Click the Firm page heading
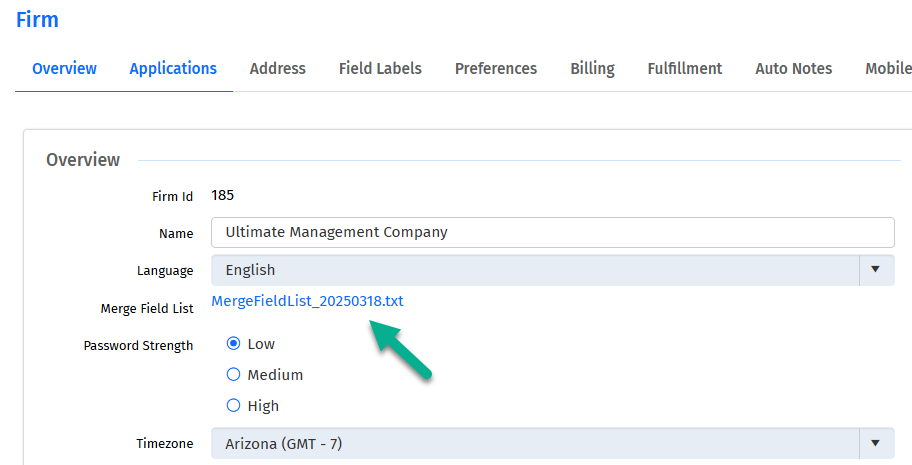912x465 pixels. tap(37, 19)
